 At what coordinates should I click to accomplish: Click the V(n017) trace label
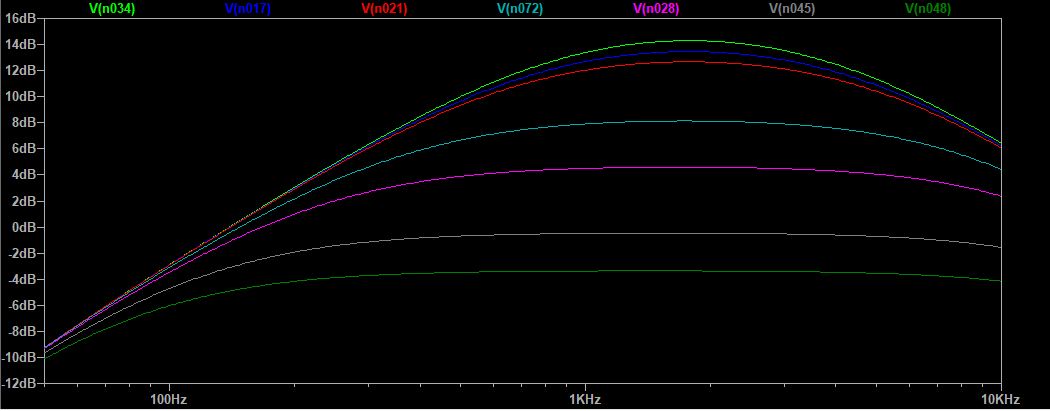pos(248,9)
